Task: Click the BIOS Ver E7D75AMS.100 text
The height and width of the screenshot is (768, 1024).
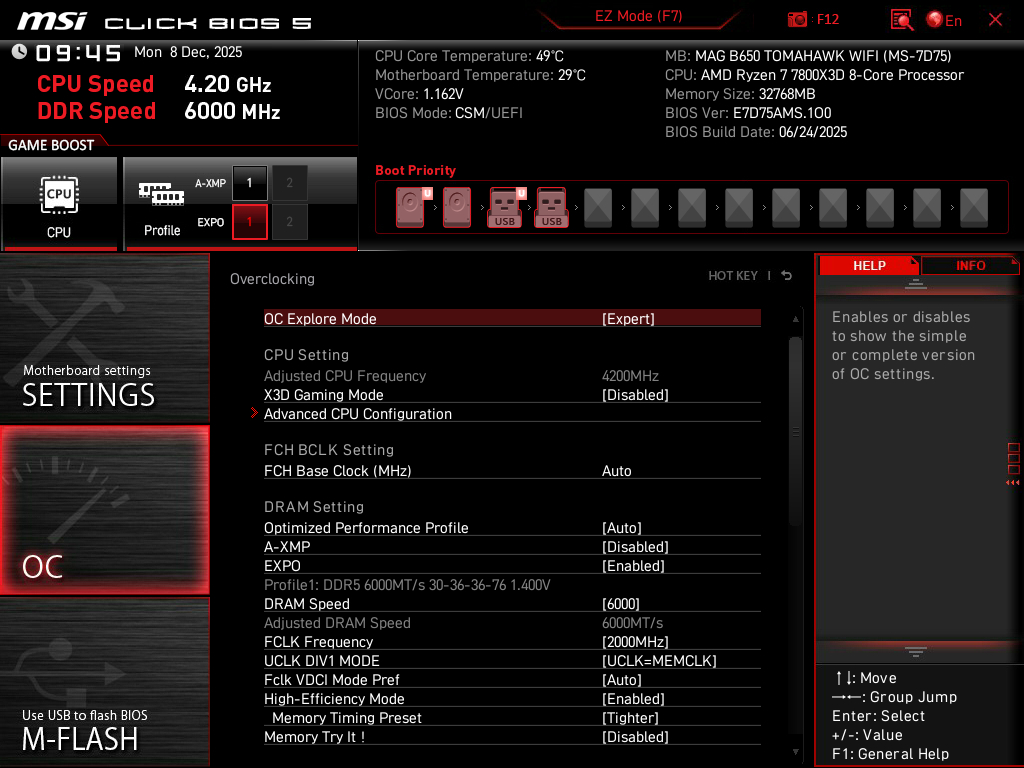Action: (x=748, y=113)
